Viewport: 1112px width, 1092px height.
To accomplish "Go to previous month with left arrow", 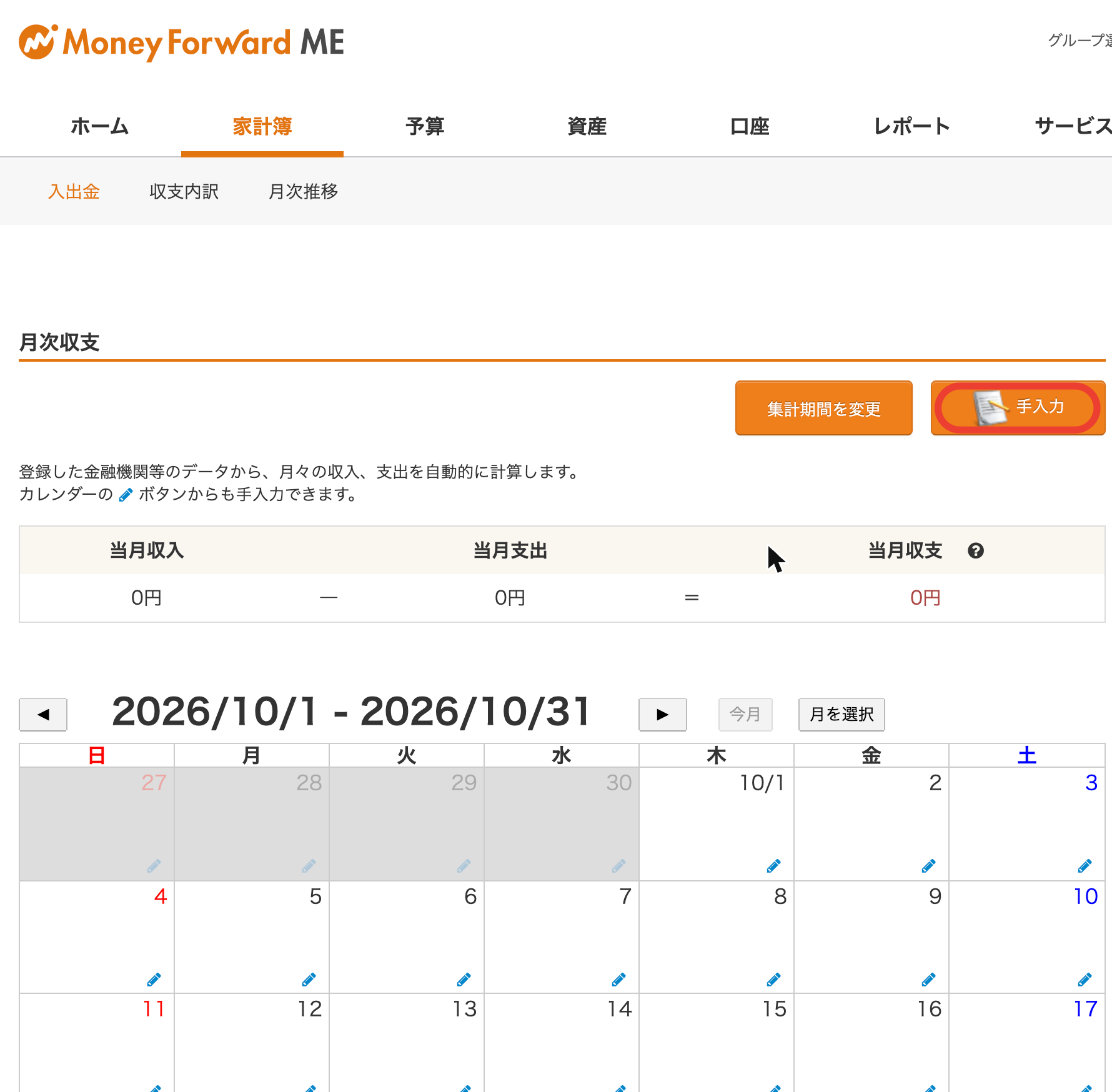I will point(43,714).
